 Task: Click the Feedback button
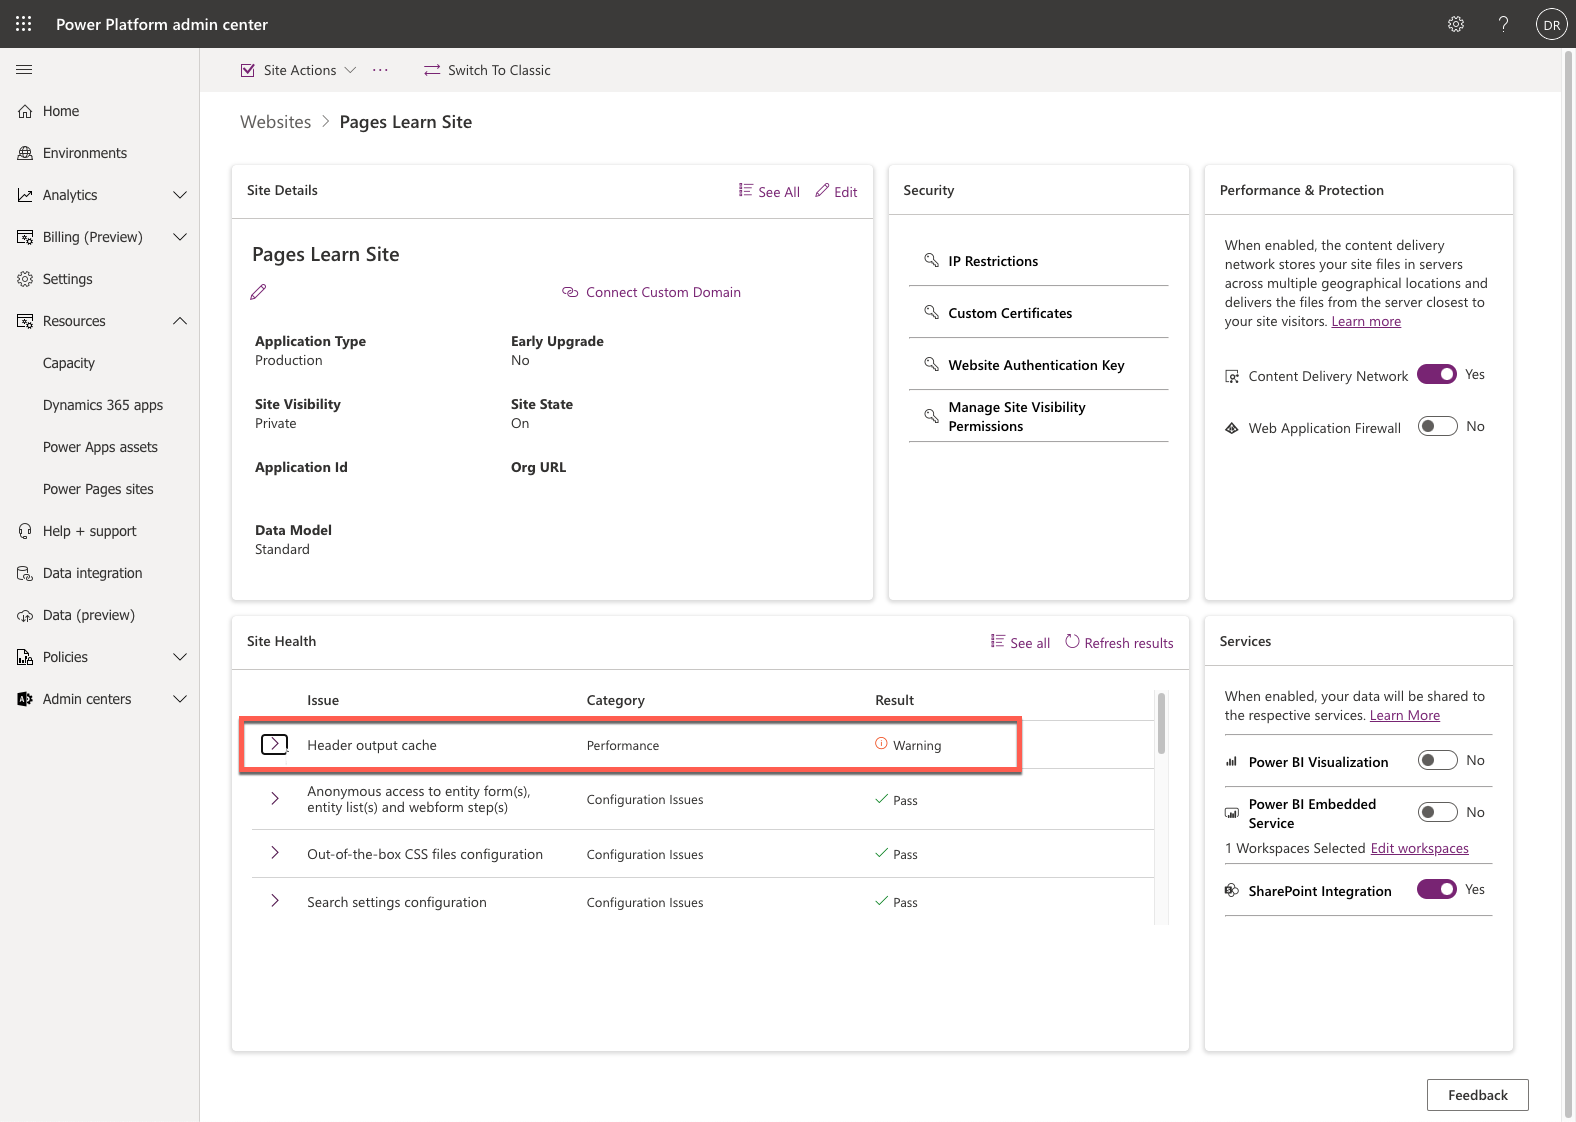(x=1478, y=1095)
